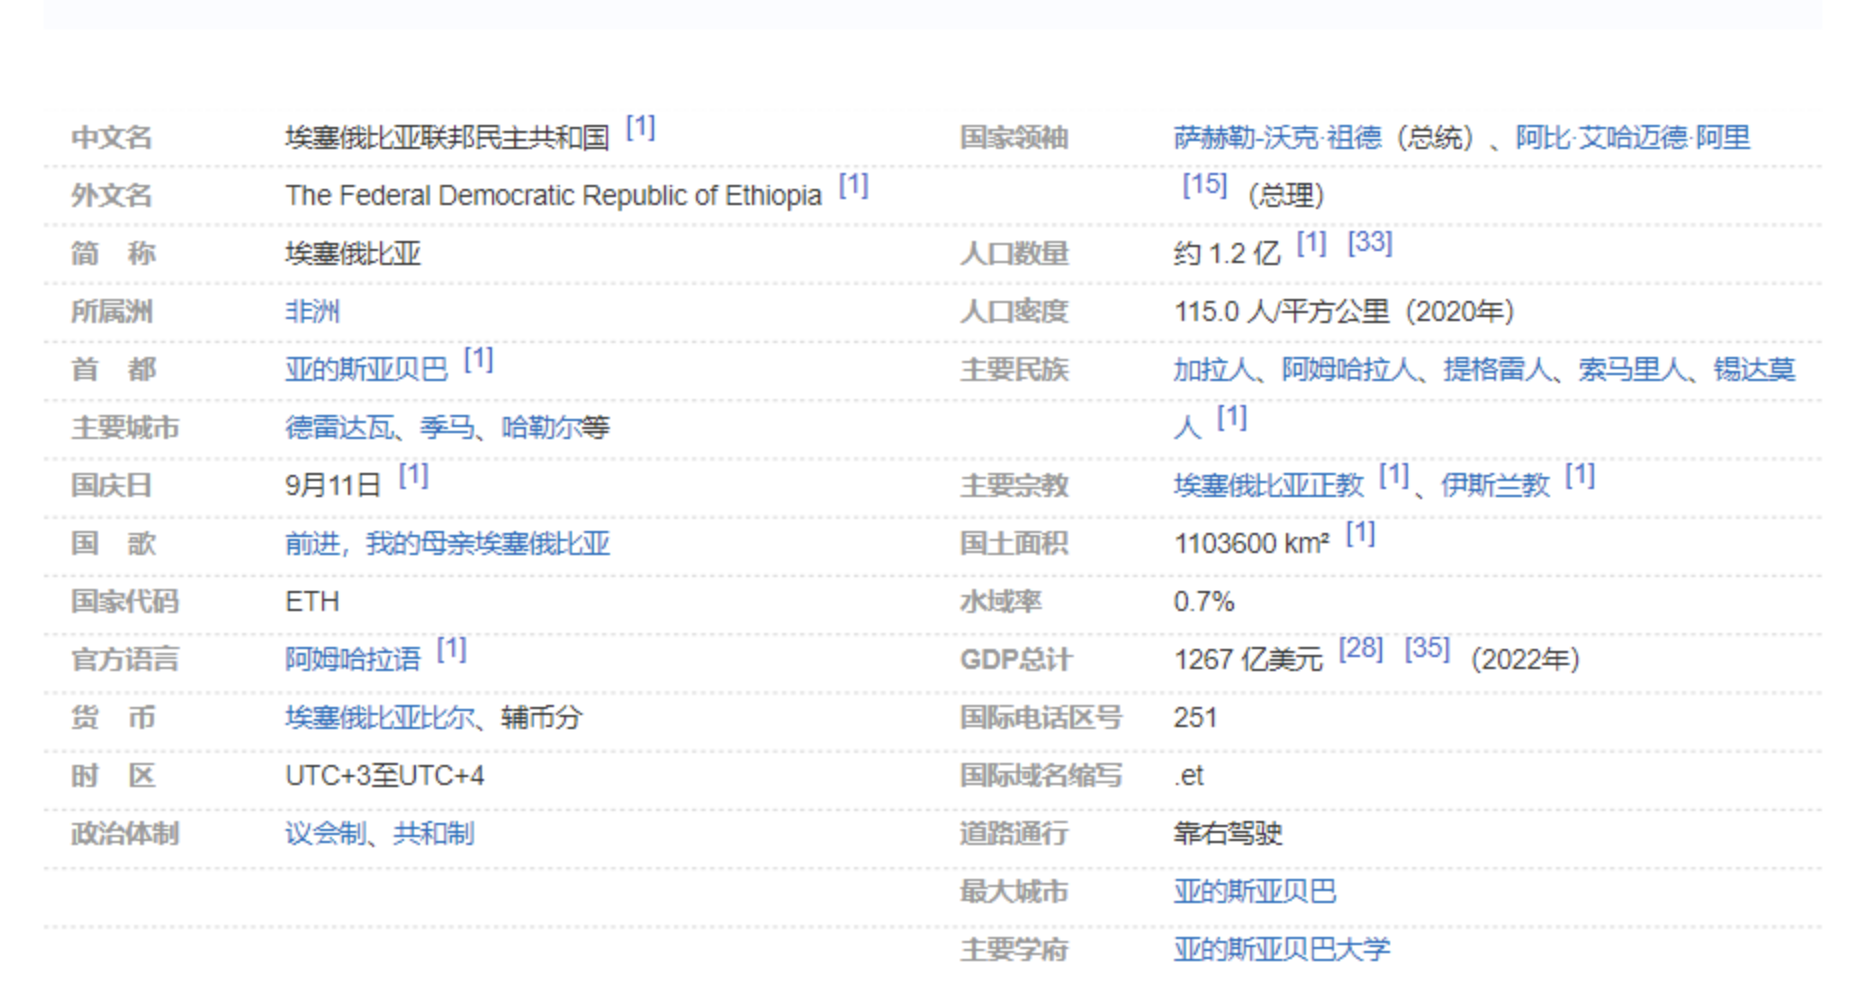Screen dimensions: 1860x996
Task: Click the 伊斯兰教 religion link
Action: pos(1495,486)
